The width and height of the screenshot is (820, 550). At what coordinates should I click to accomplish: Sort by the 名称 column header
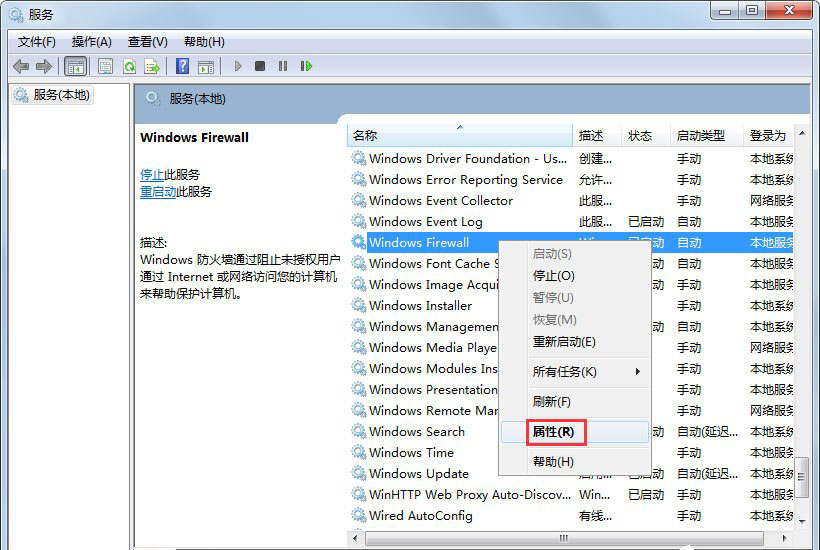click(460, 135)
